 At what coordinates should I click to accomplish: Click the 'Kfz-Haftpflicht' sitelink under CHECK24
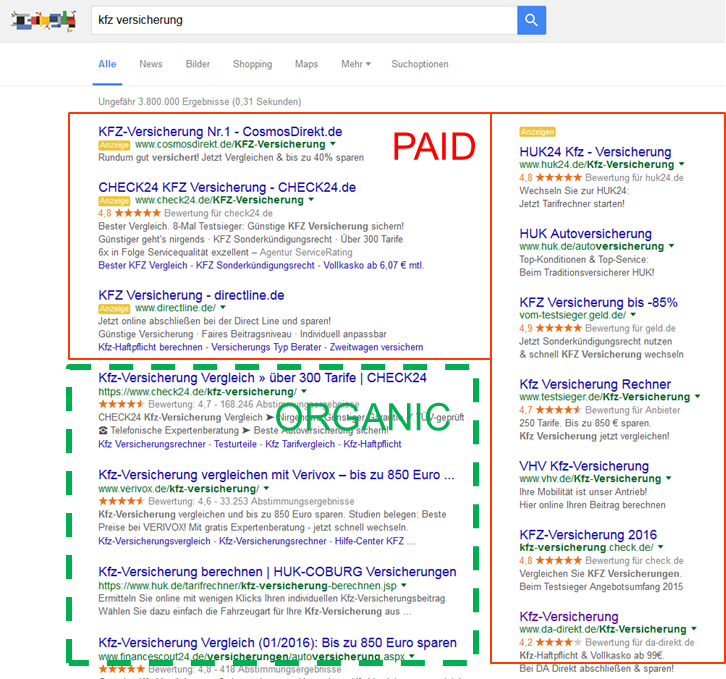tap(372, 444)
